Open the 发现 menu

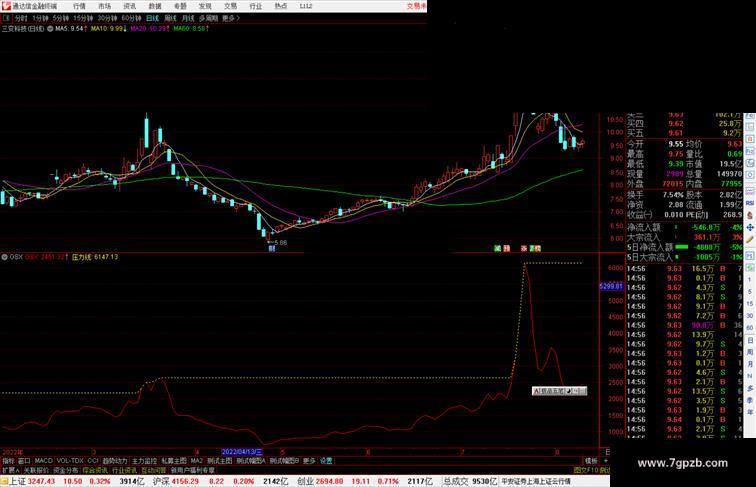[x=205, y=6]
